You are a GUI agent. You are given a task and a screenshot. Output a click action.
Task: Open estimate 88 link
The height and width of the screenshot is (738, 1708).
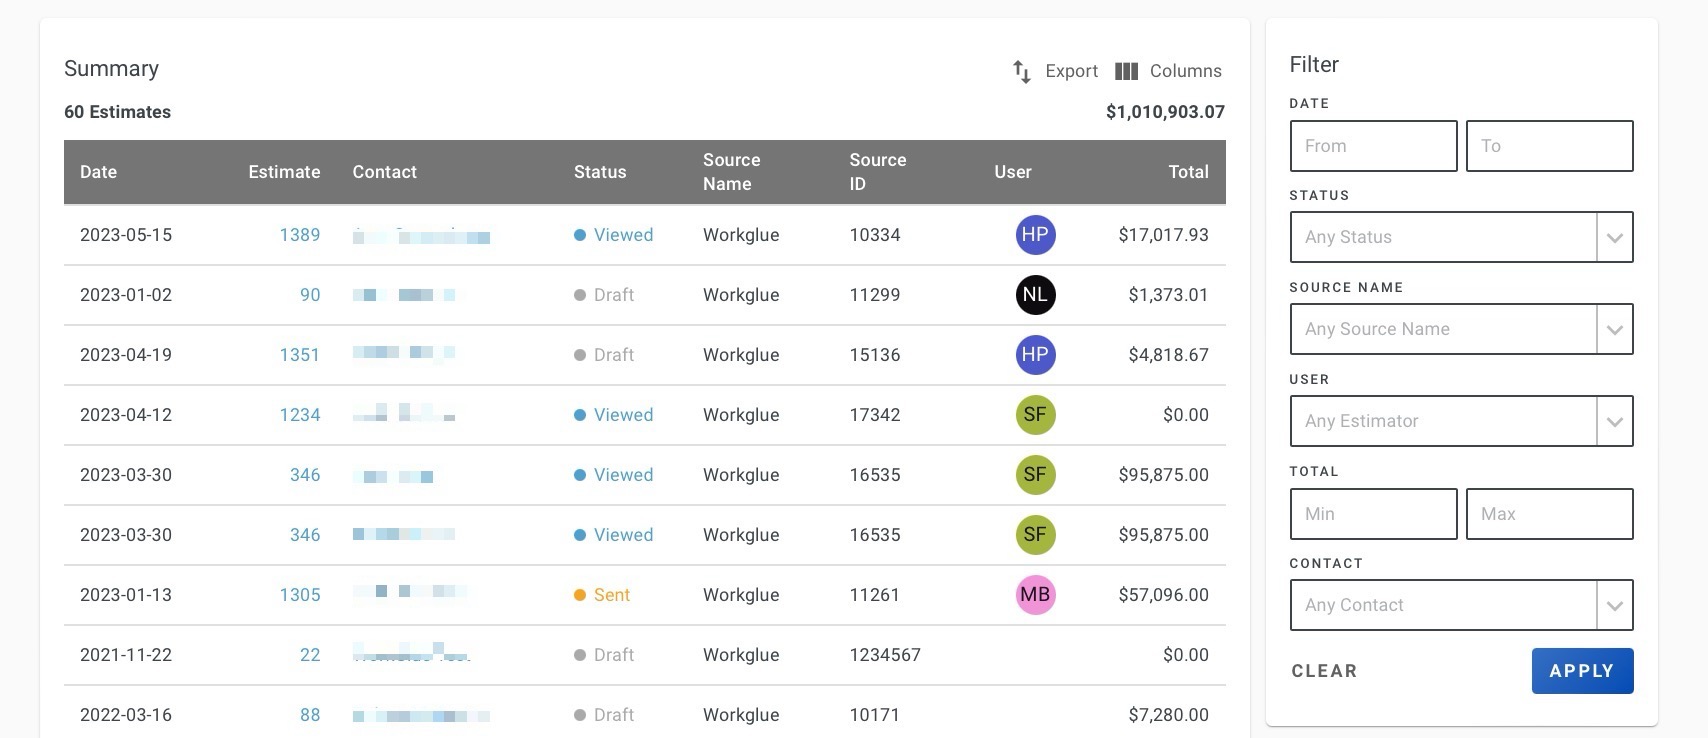pyautogui.click(x=310, y=715)
